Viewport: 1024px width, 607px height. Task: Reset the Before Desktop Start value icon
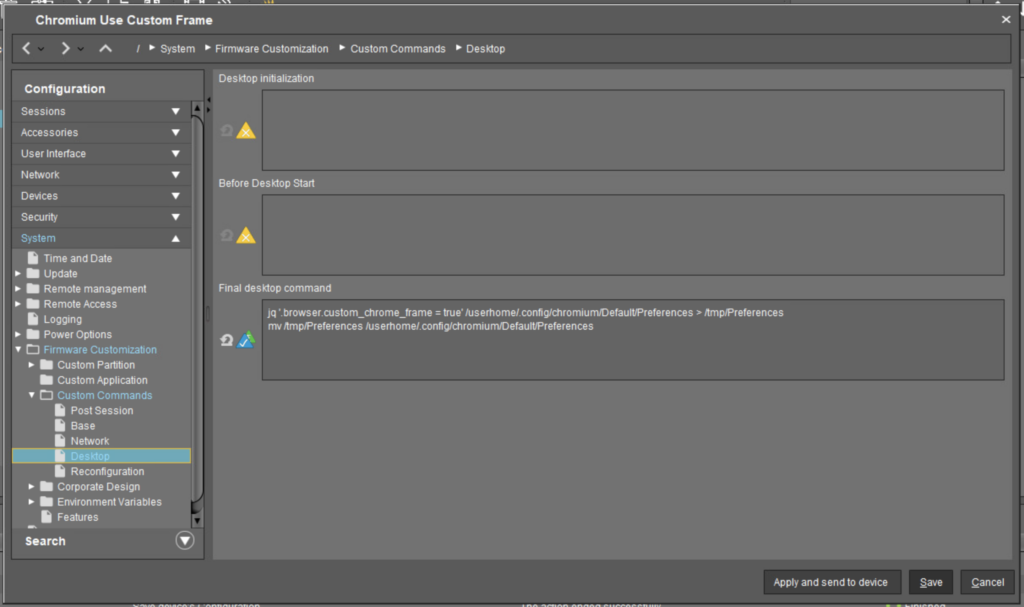click(227, 235)
